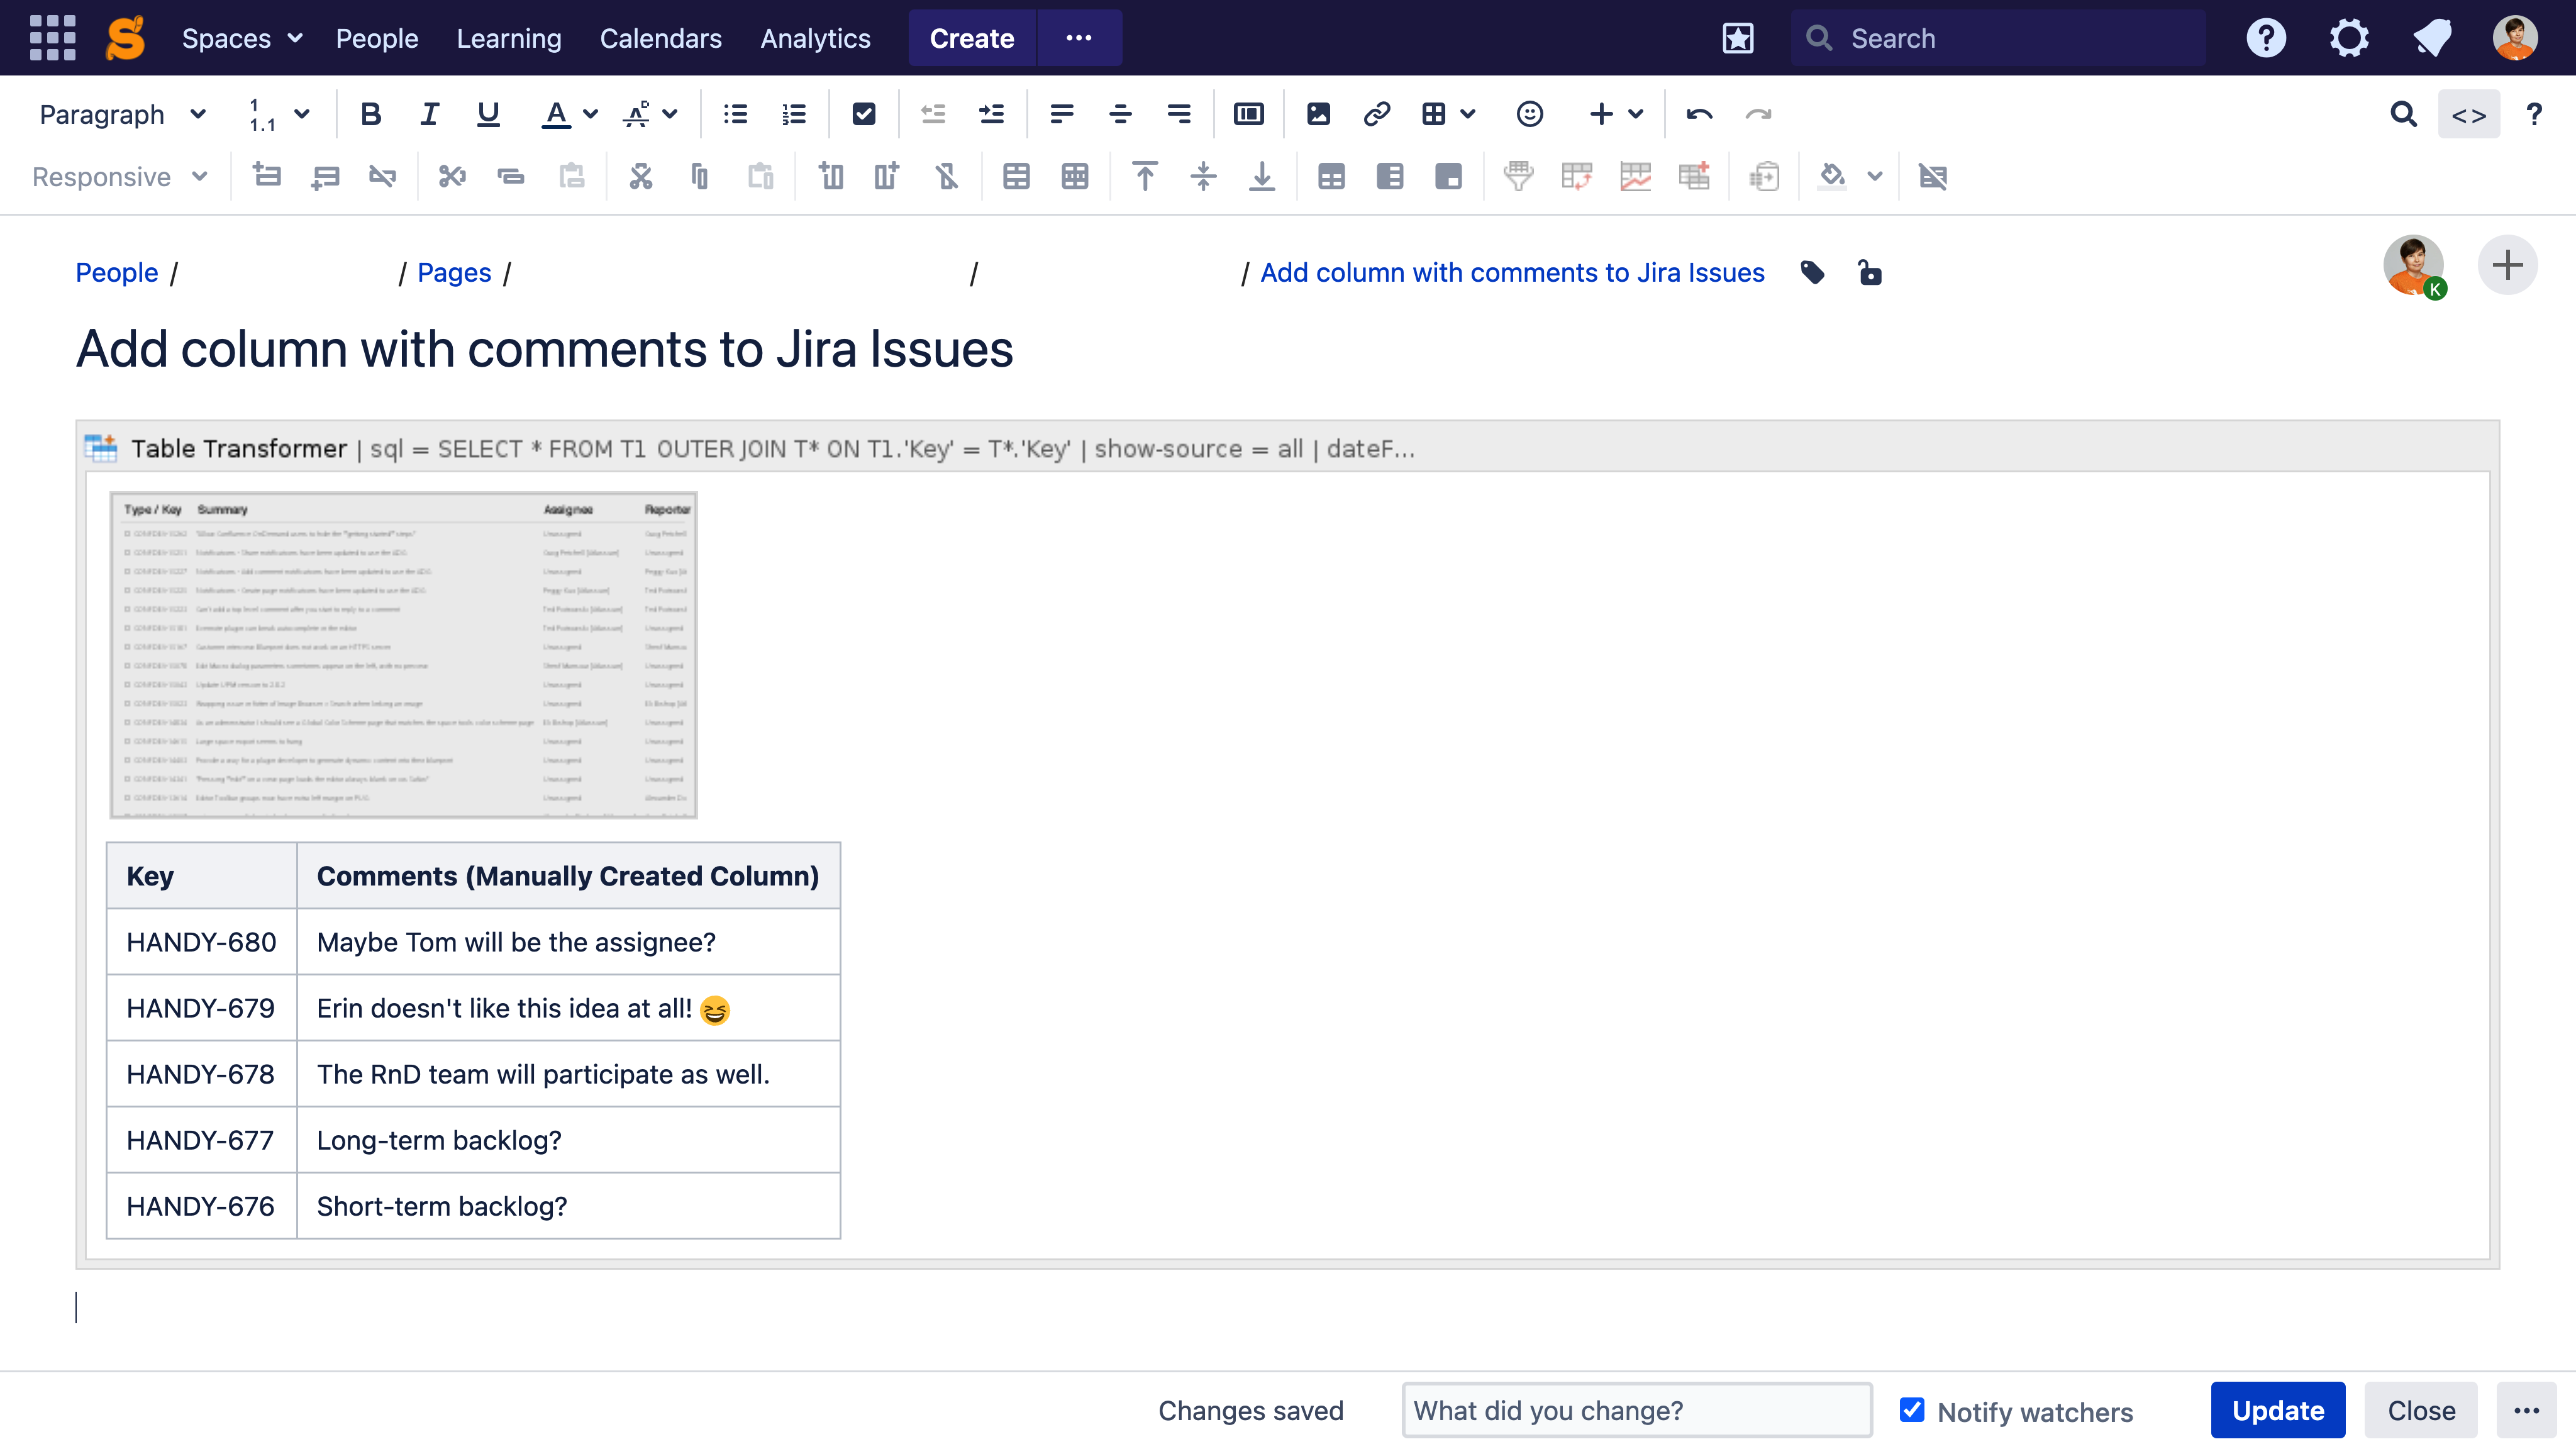Insert a numbered list
Viewport: 2576px width, 1449px height.
click(794, 114)
